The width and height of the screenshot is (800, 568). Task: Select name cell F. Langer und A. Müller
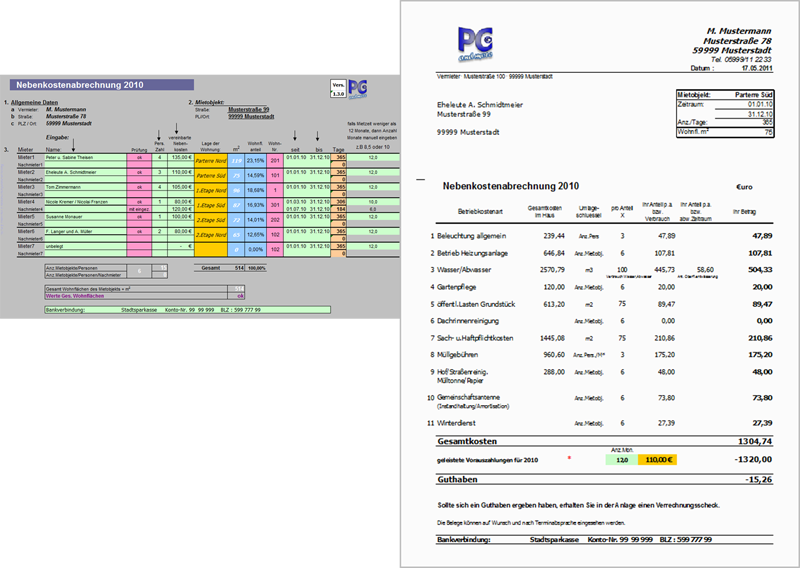(85, 232)
